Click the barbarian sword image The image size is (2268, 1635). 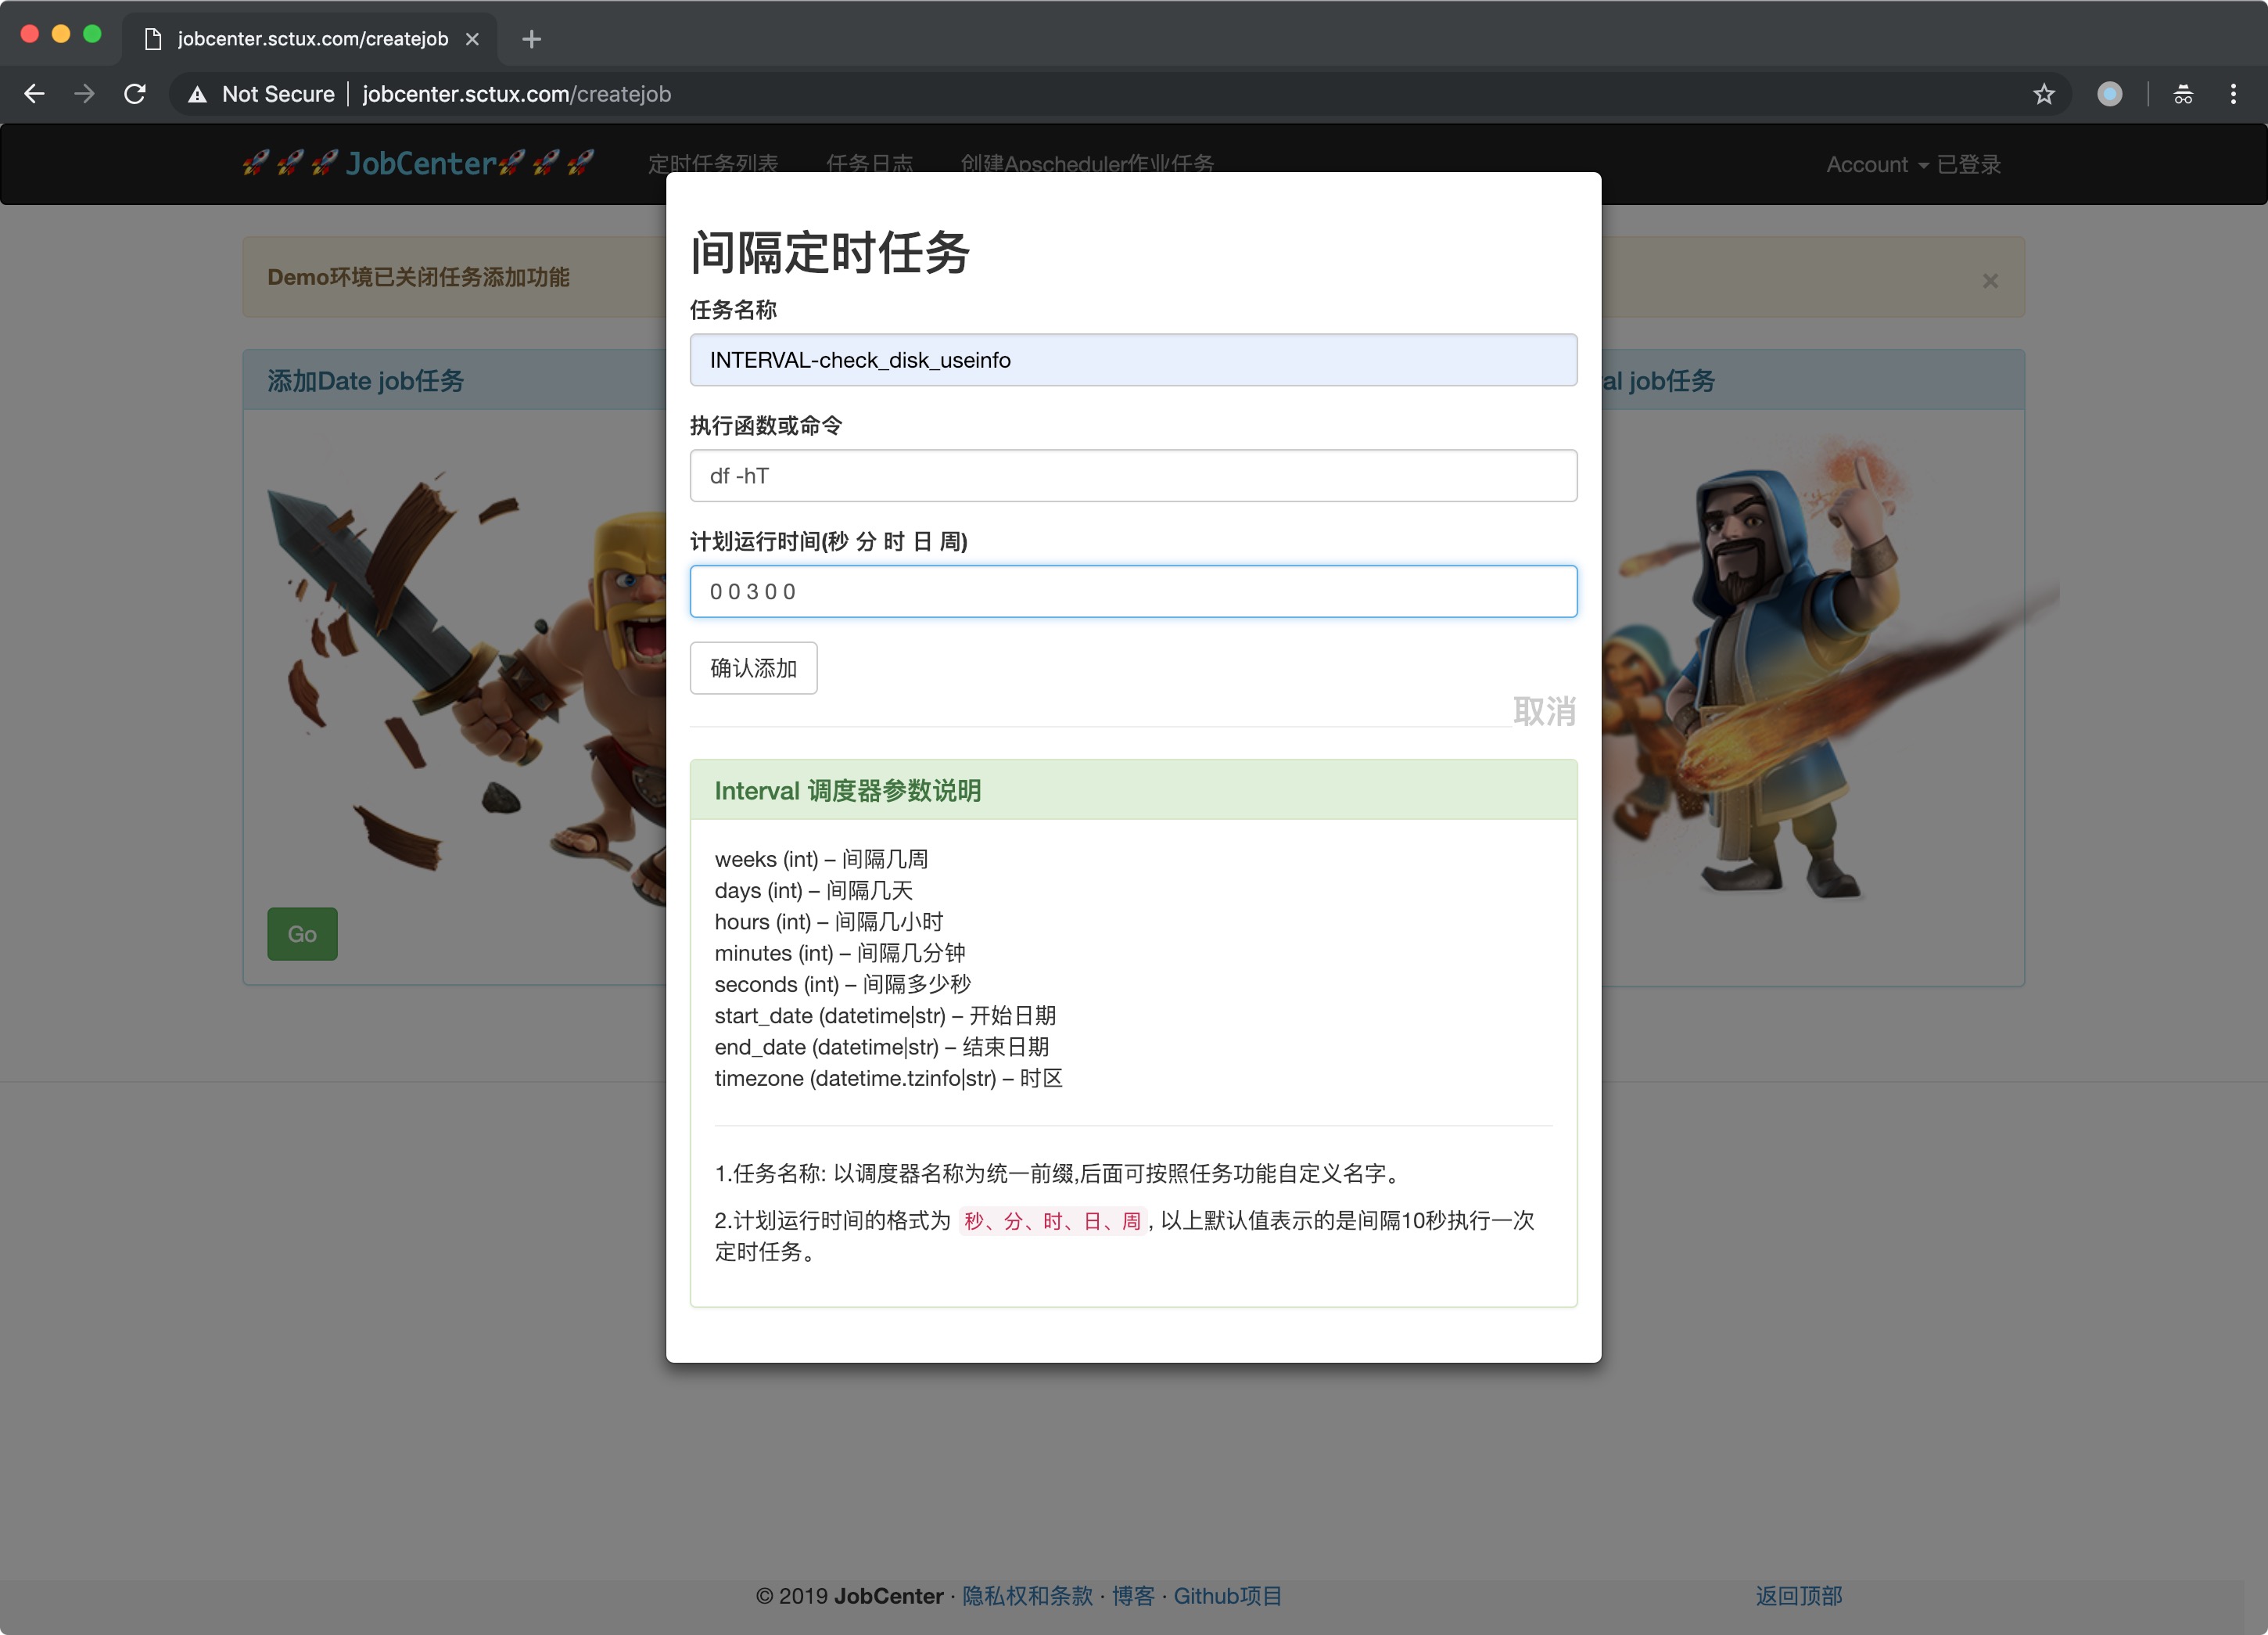466,690
